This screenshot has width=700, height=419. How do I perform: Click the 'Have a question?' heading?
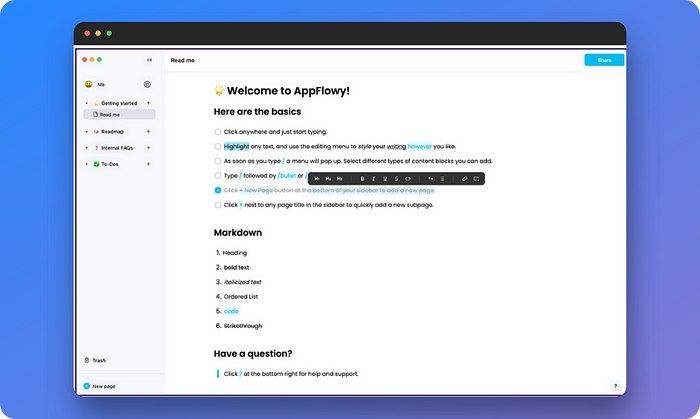click(253, 353)
